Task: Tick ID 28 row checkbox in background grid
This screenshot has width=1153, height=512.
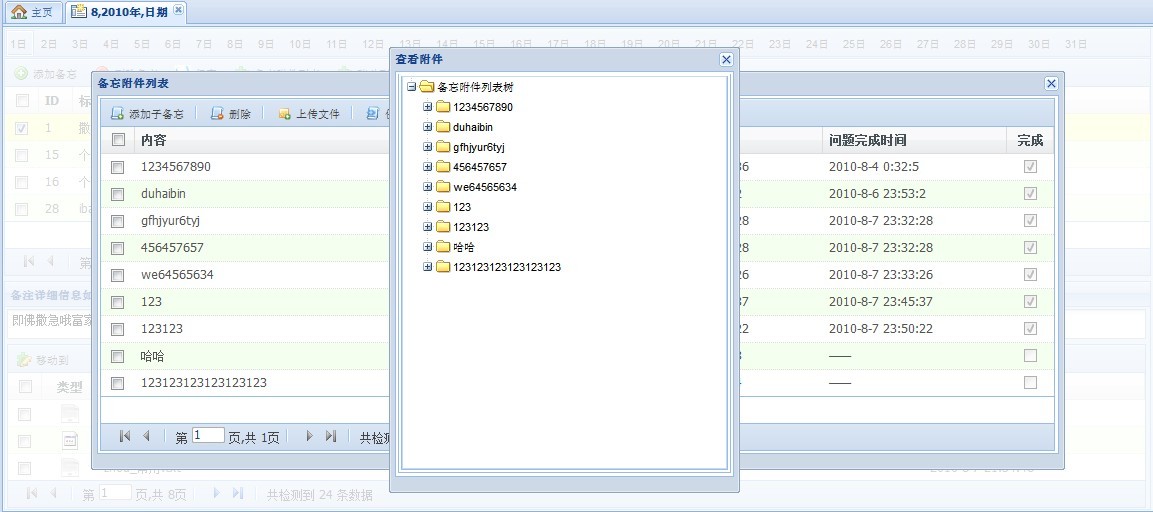Action: tap(22, 209)
